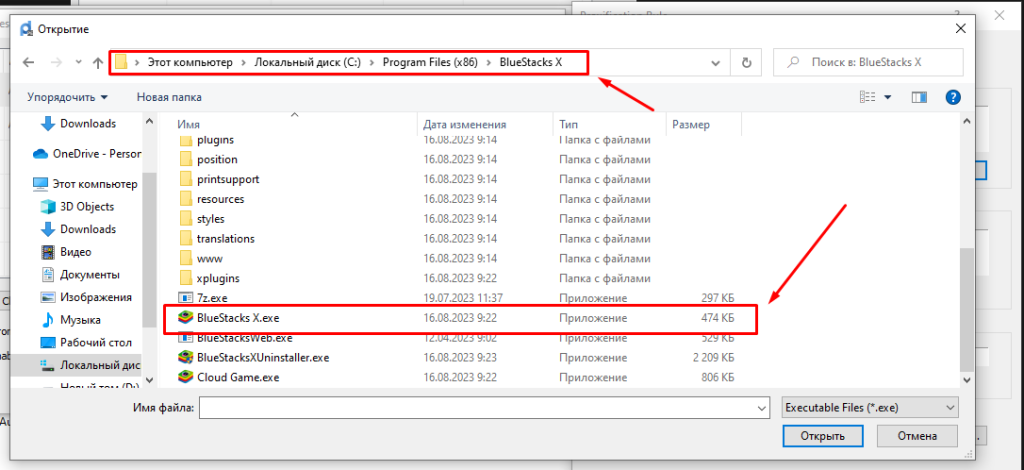
Task: Select the printsupport folder
Action: click(228, 179)
